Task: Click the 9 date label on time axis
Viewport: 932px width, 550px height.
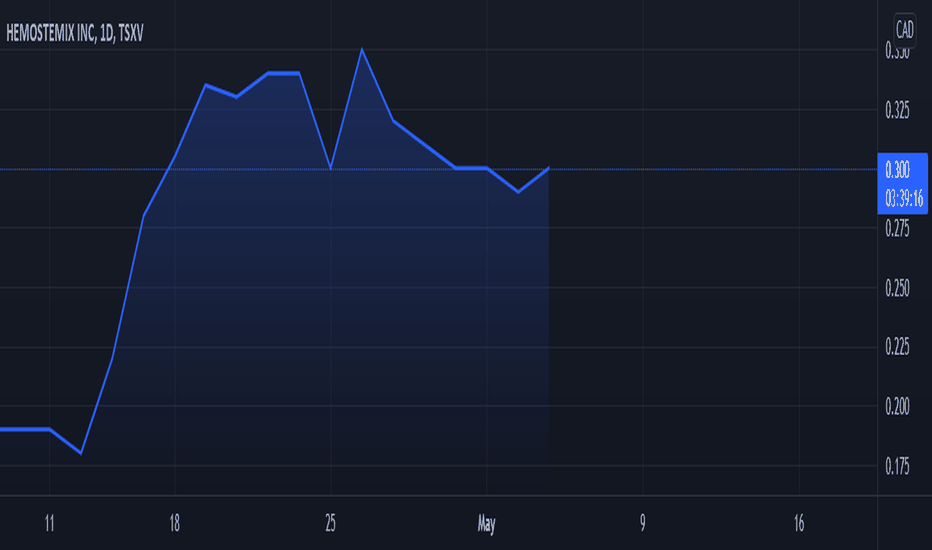Action: click(643, 523)
